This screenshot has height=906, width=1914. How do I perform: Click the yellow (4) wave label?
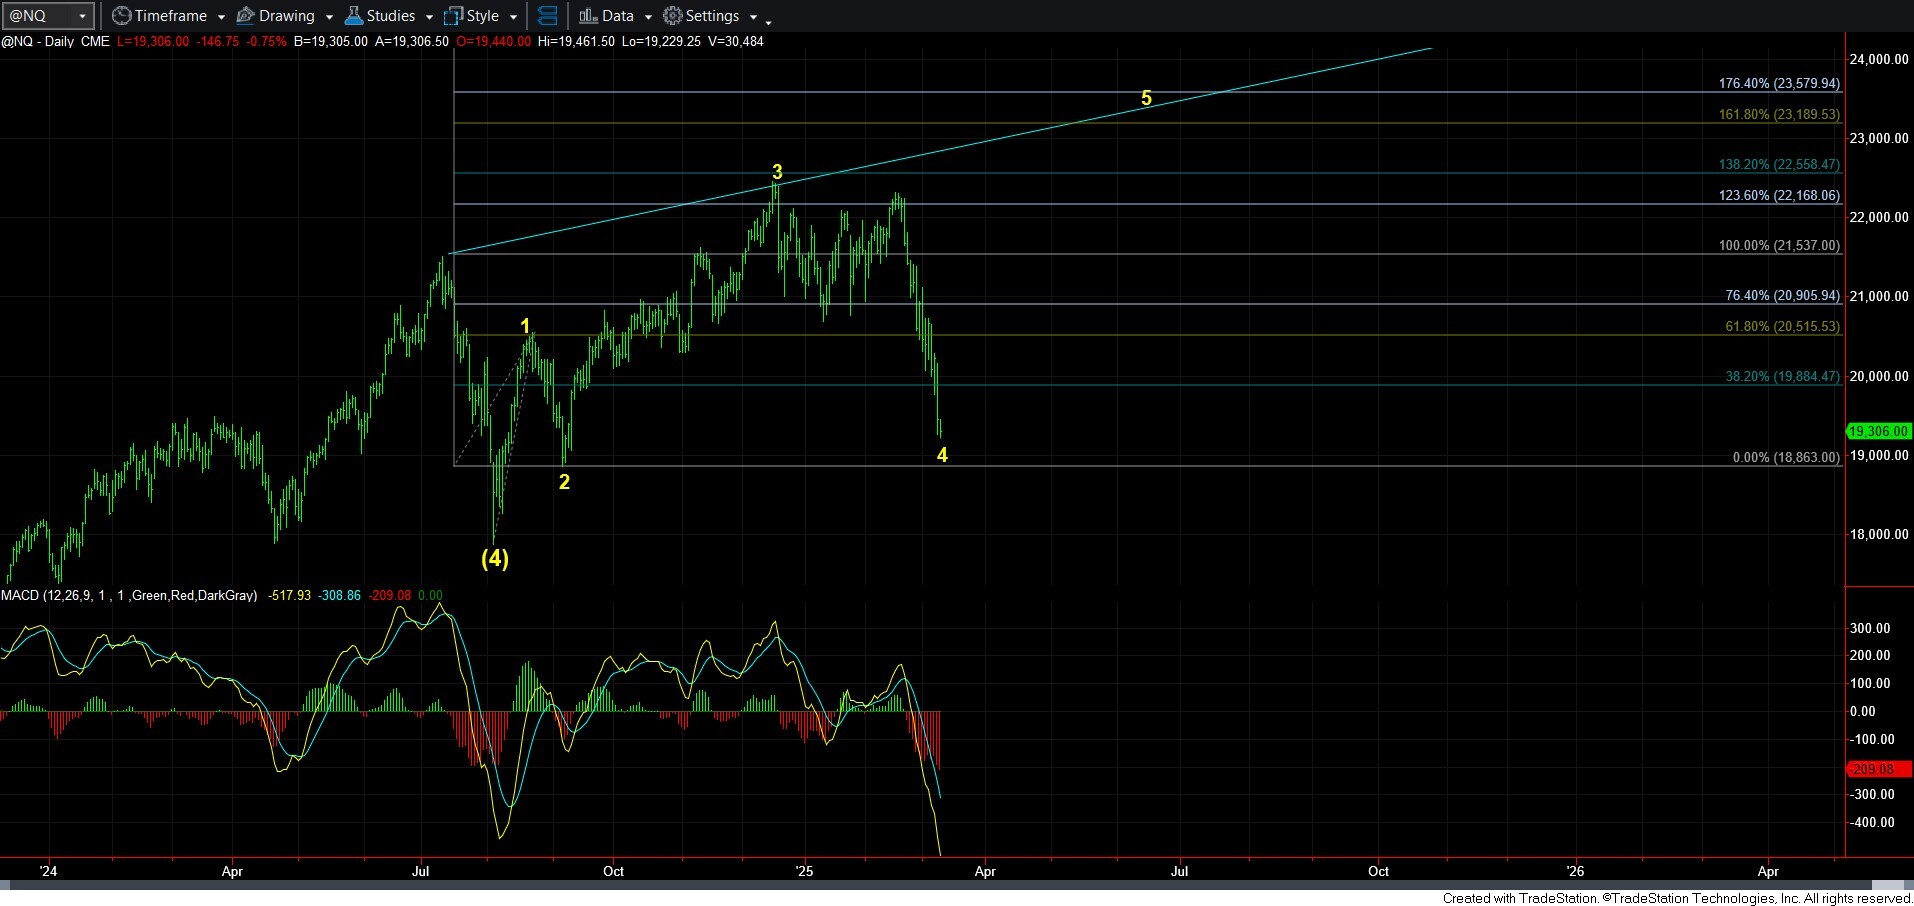coord(495,558)
